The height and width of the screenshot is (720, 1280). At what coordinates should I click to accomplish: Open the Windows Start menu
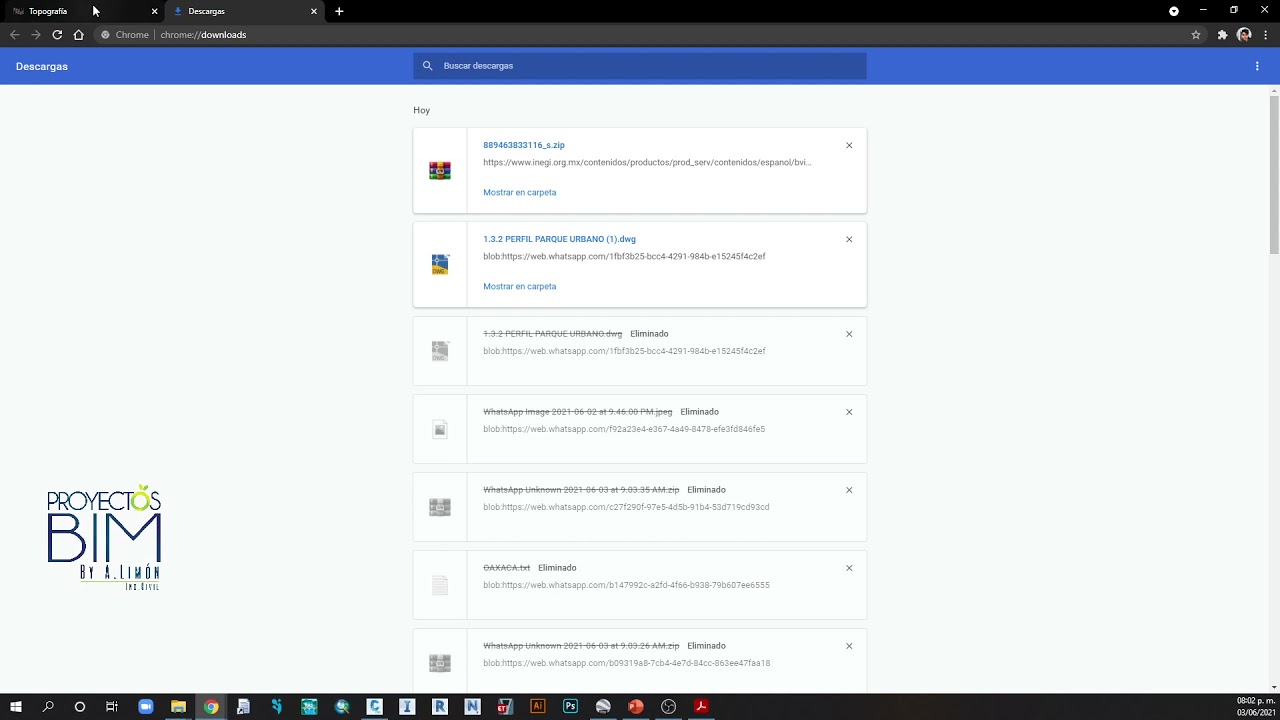tap(15, 706)
